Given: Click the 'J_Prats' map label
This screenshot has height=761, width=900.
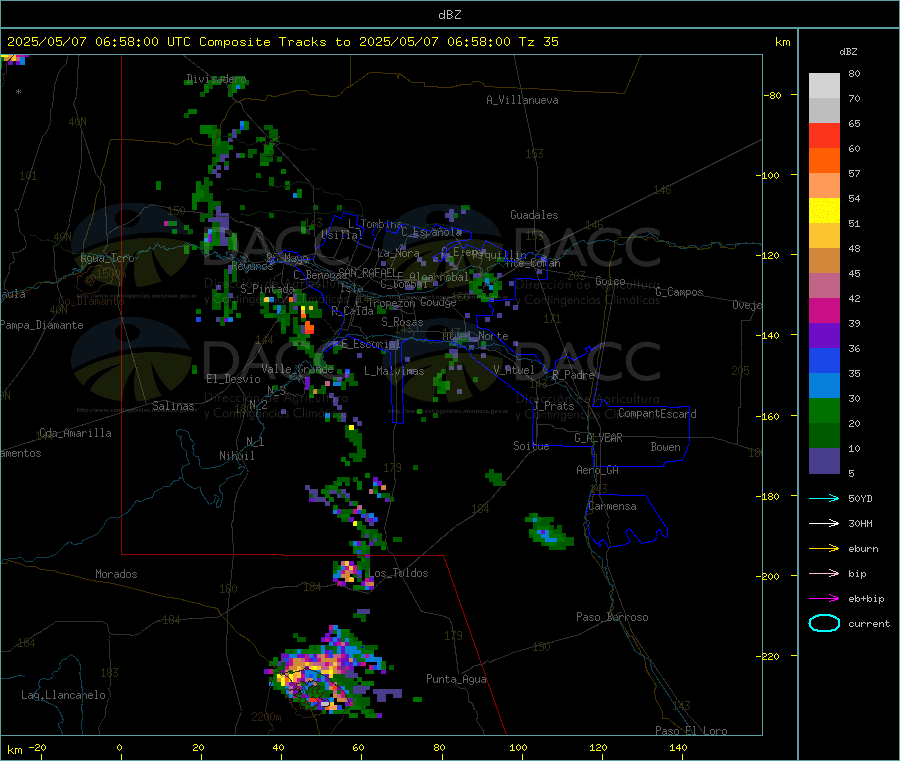Looking at the screenshot, I should tap(553, 405).
